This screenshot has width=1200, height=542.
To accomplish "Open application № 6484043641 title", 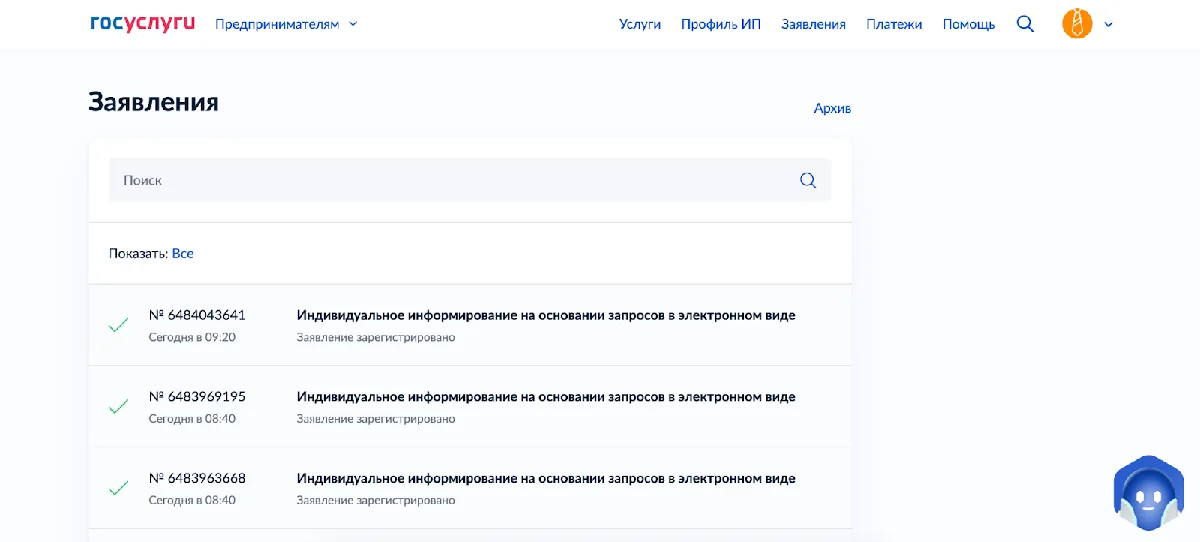I will (x=546, y=315).
